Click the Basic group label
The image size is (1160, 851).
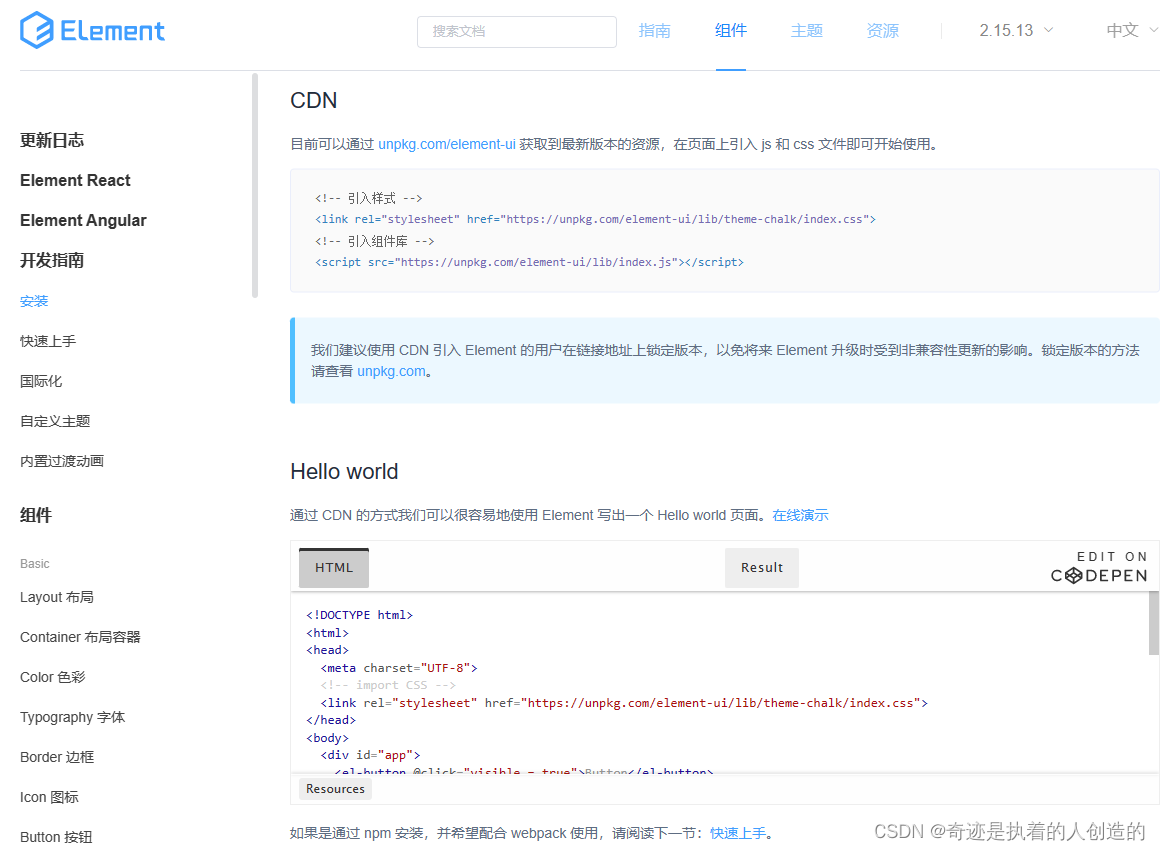(x=35, y=564)
